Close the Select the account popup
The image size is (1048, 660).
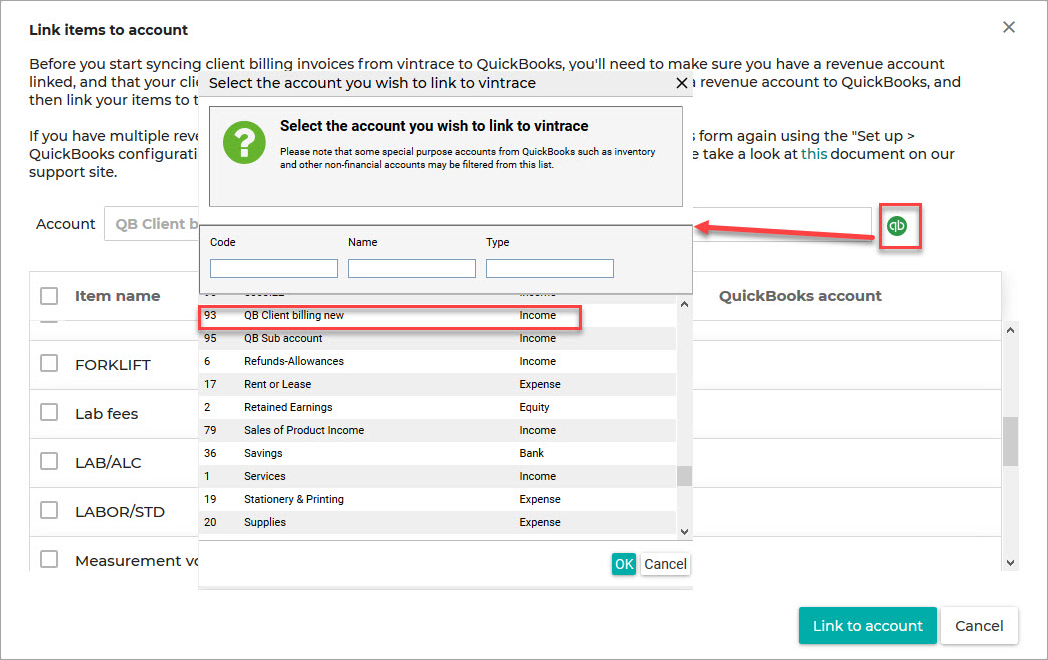682,83
